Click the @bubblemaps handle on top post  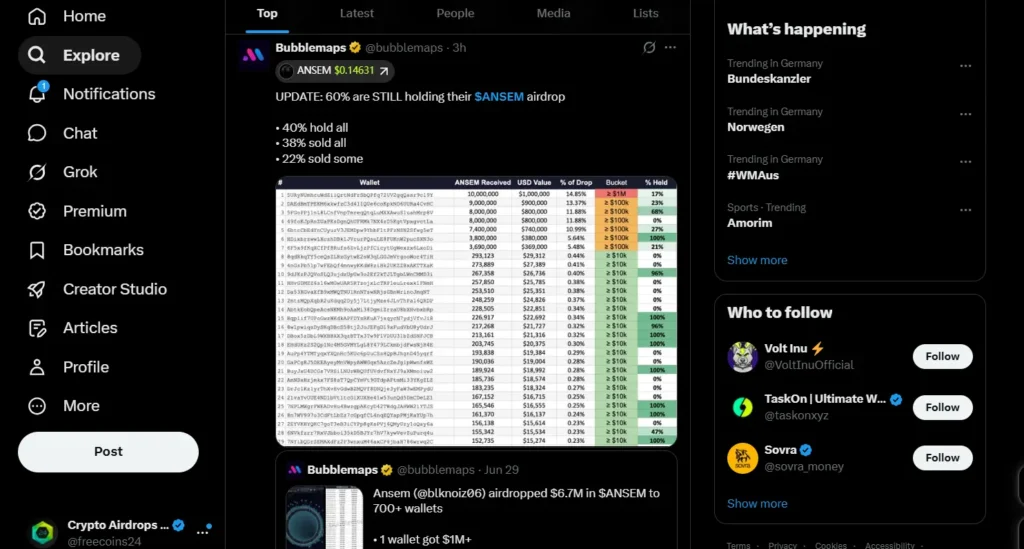tap(404, 48)
